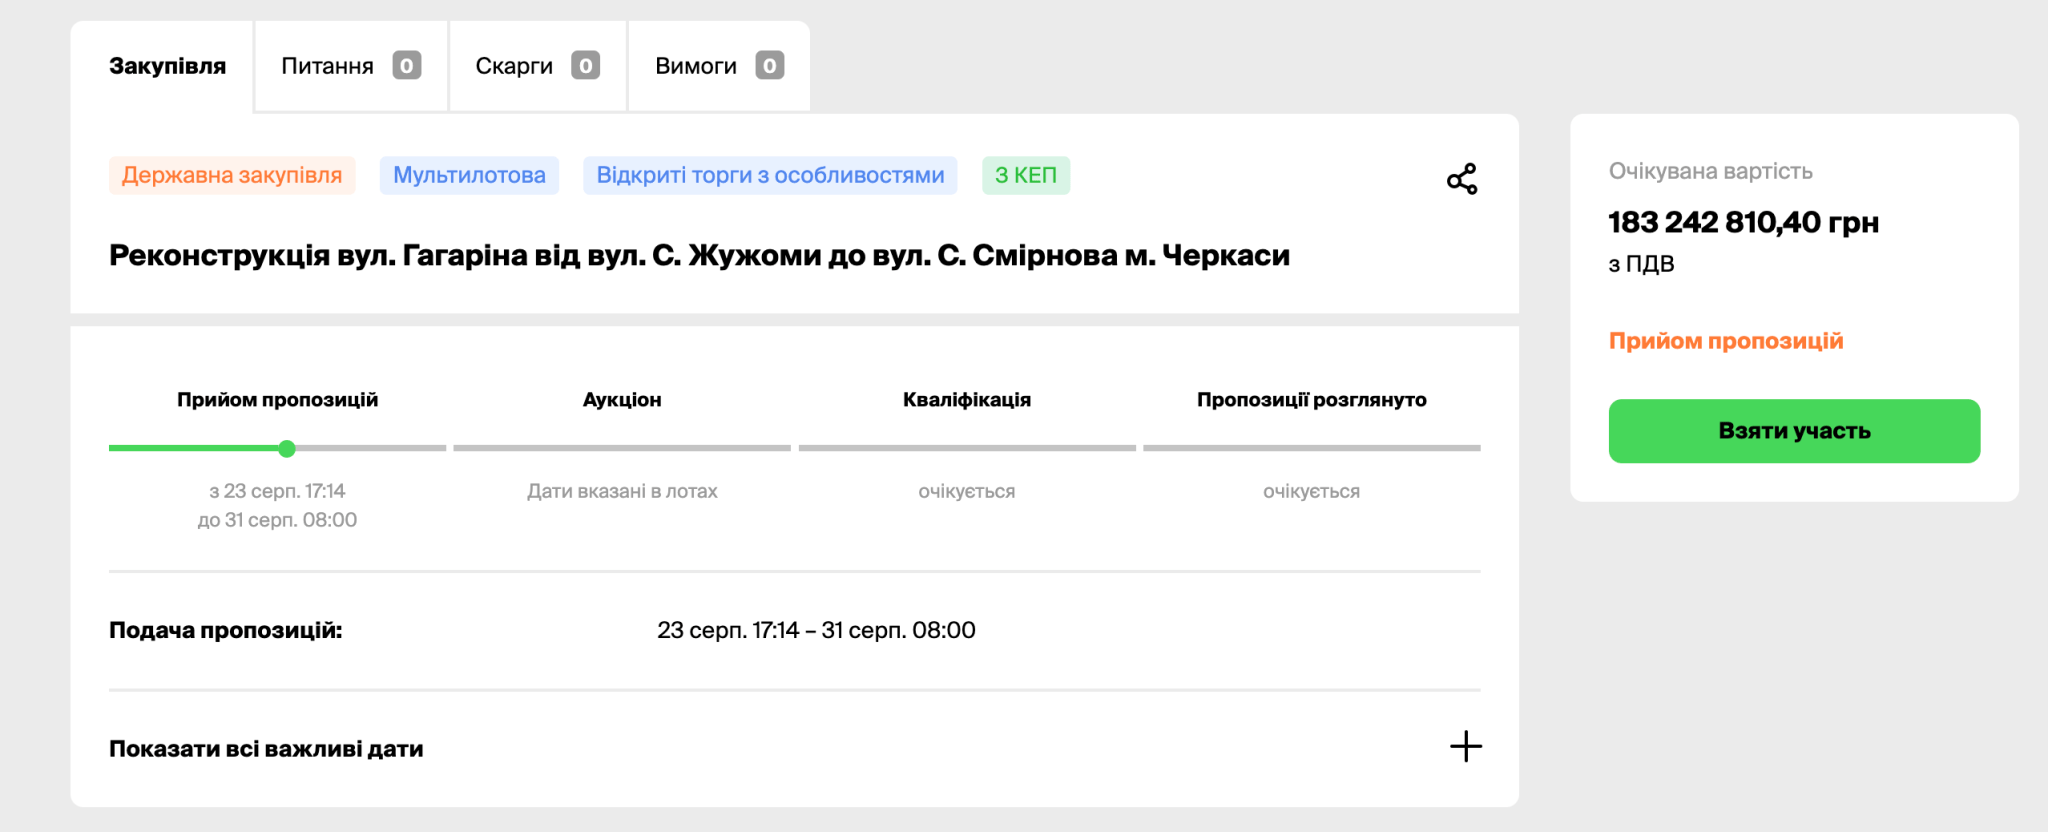This screenshot has width=2048, height=832.
Task: Click the tender title Реконструкція вул. Гагаріна
Action: point(699,255)
